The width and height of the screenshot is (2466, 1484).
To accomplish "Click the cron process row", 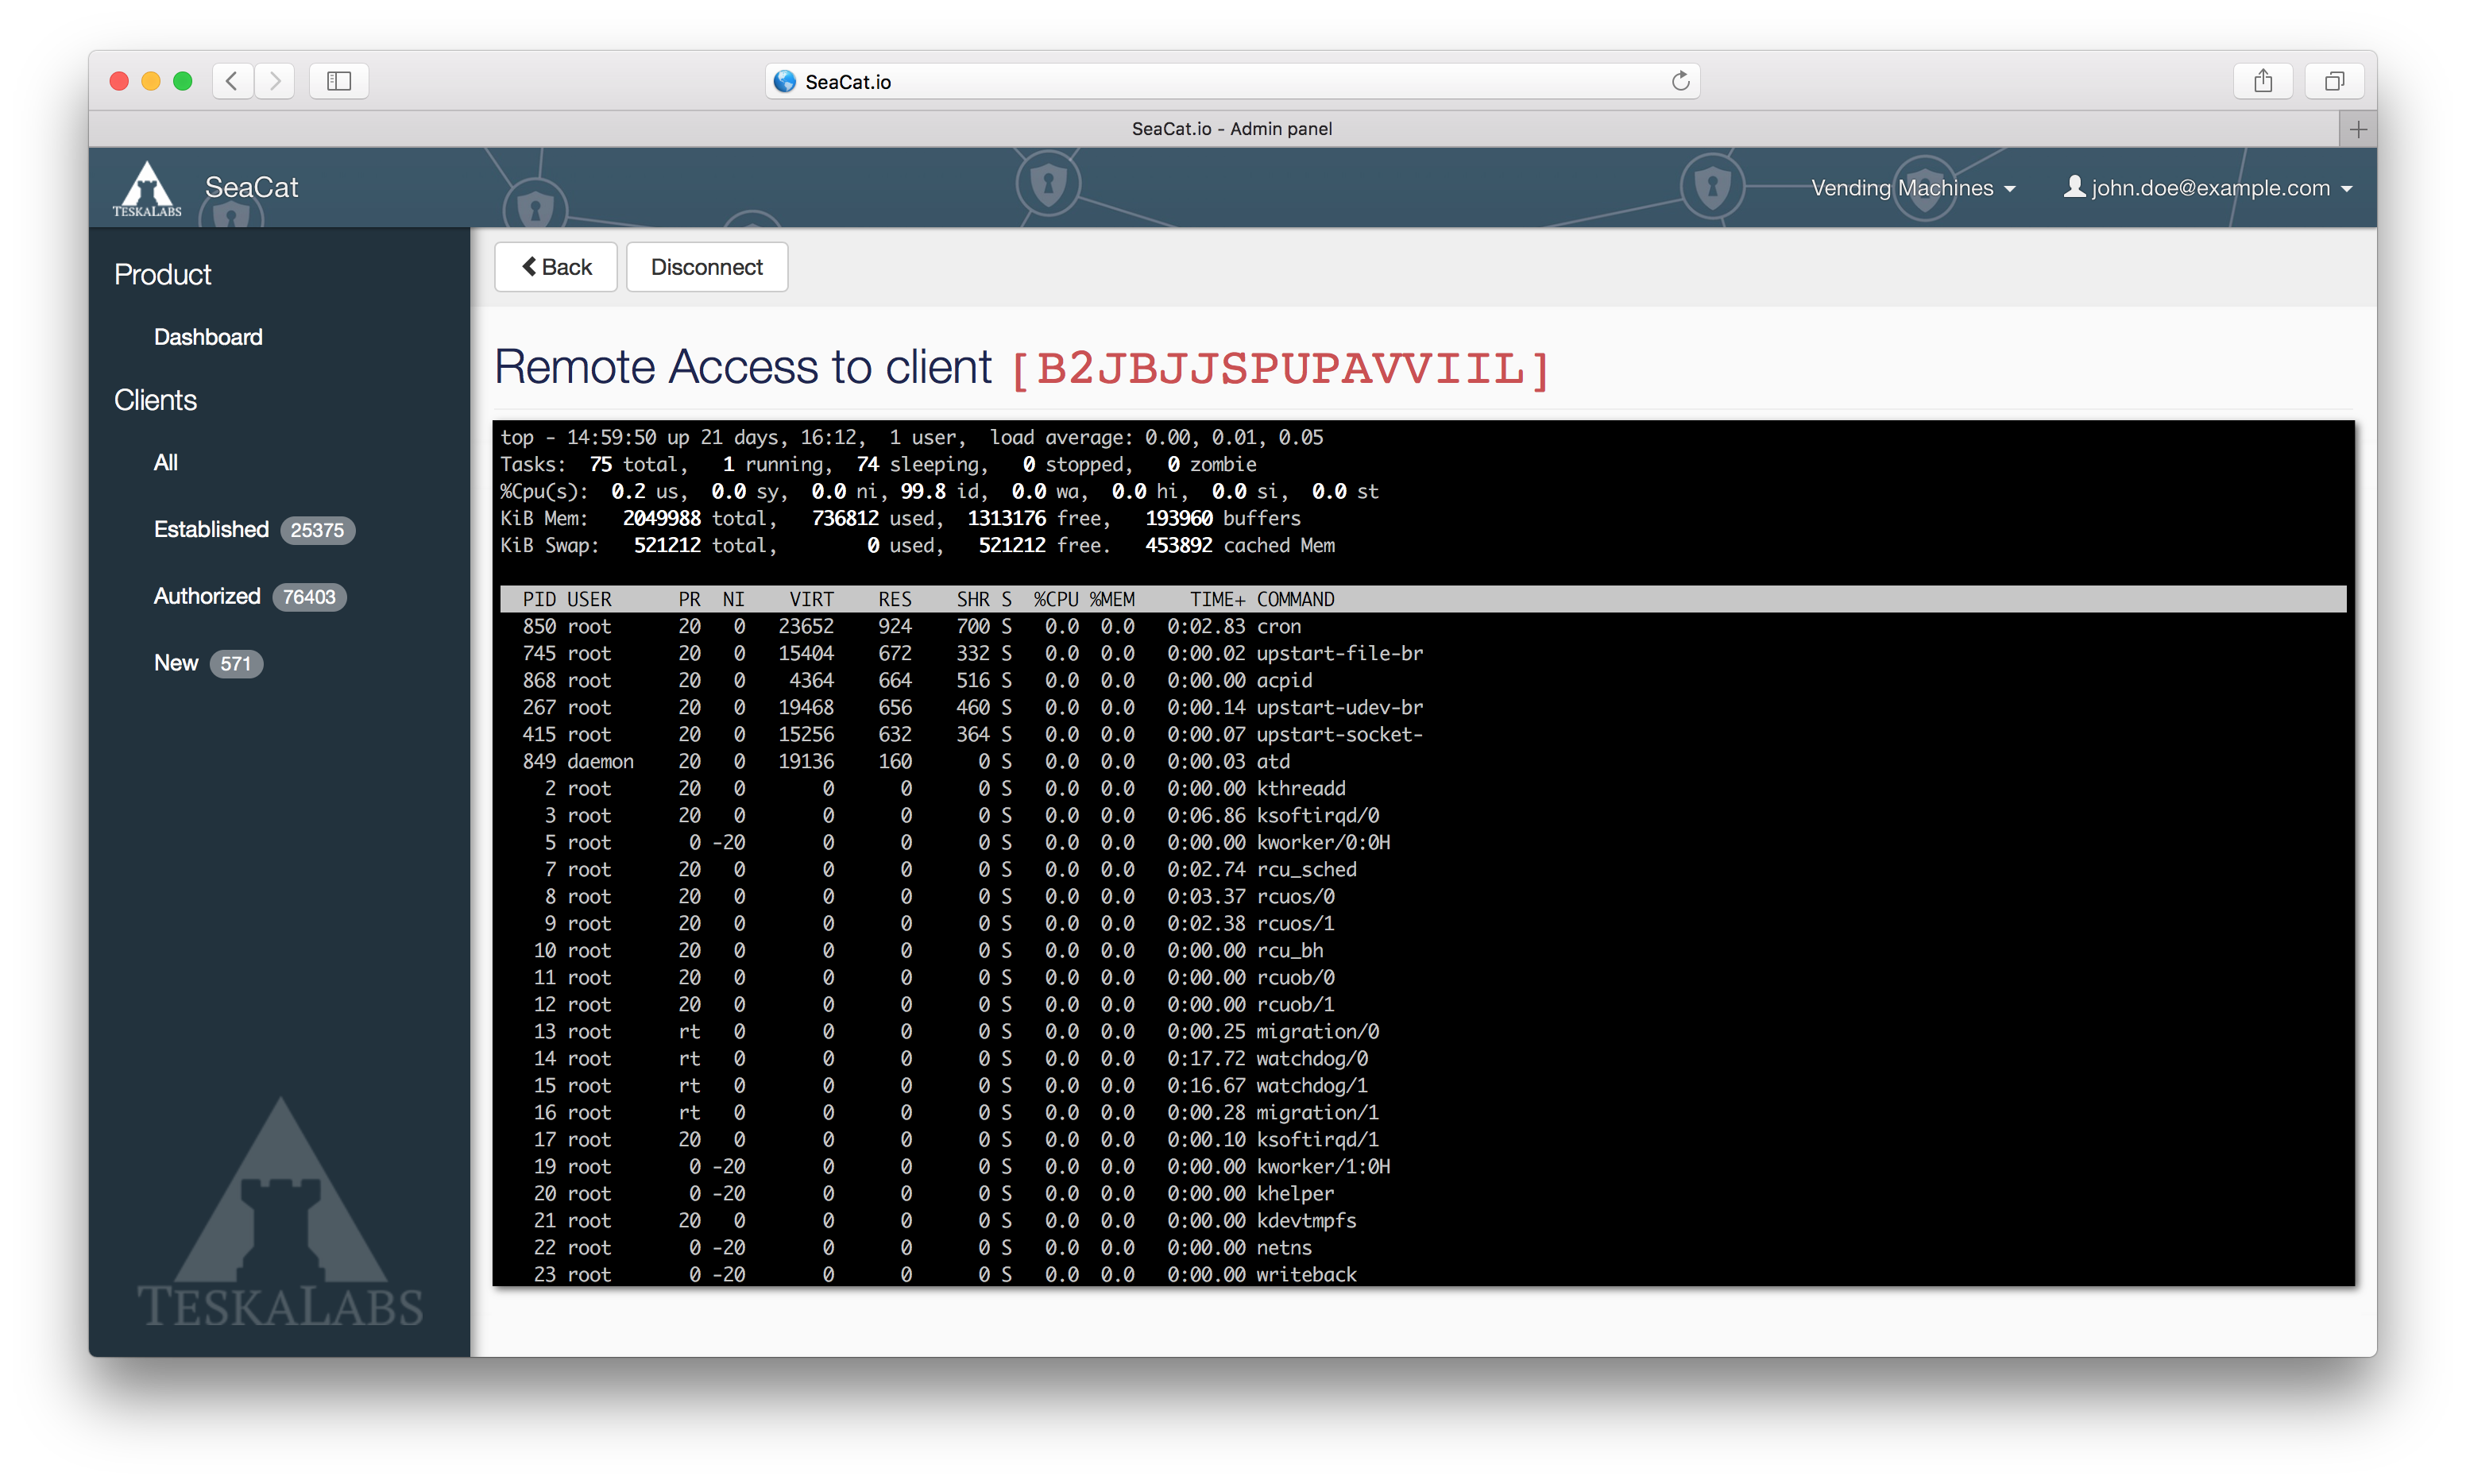I will pyautogui.click(x=1422, y=626).
